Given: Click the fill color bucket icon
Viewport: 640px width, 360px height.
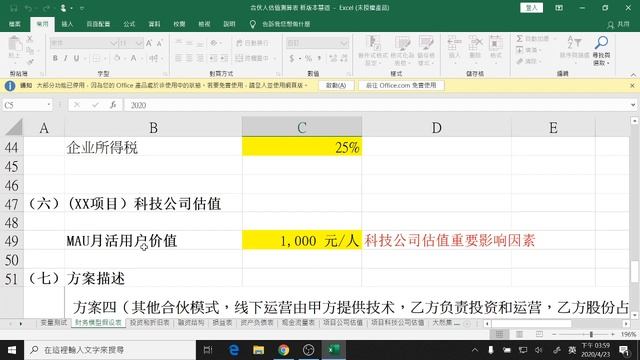Looking at the screenshot, I should click(118, 58).
